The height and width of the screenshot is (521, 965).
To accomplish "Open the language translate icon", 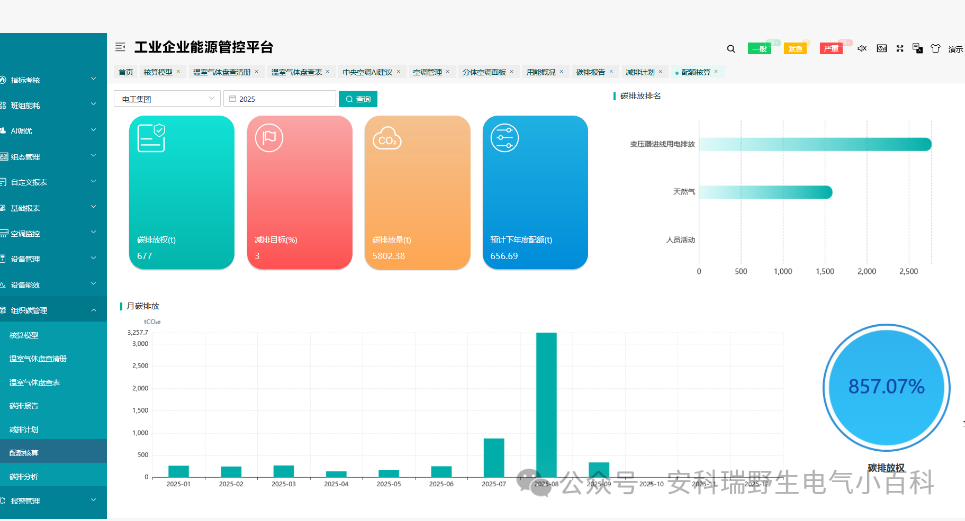I will (x=918, y=48).
